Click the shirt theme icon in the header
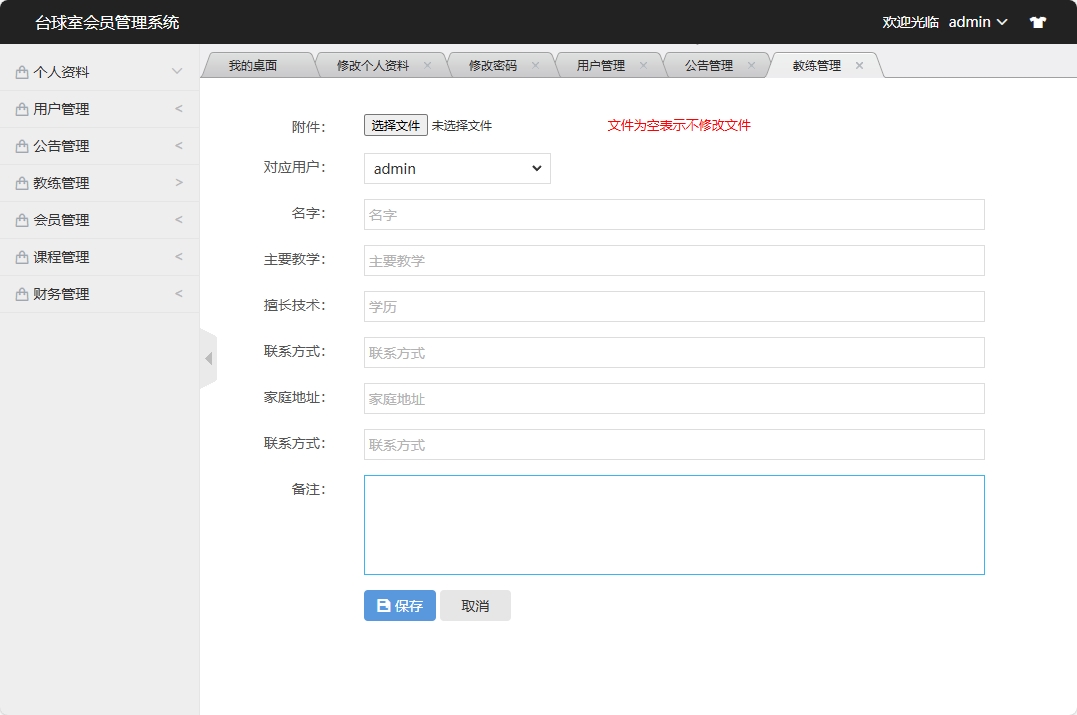 [x=1037, y=21]
